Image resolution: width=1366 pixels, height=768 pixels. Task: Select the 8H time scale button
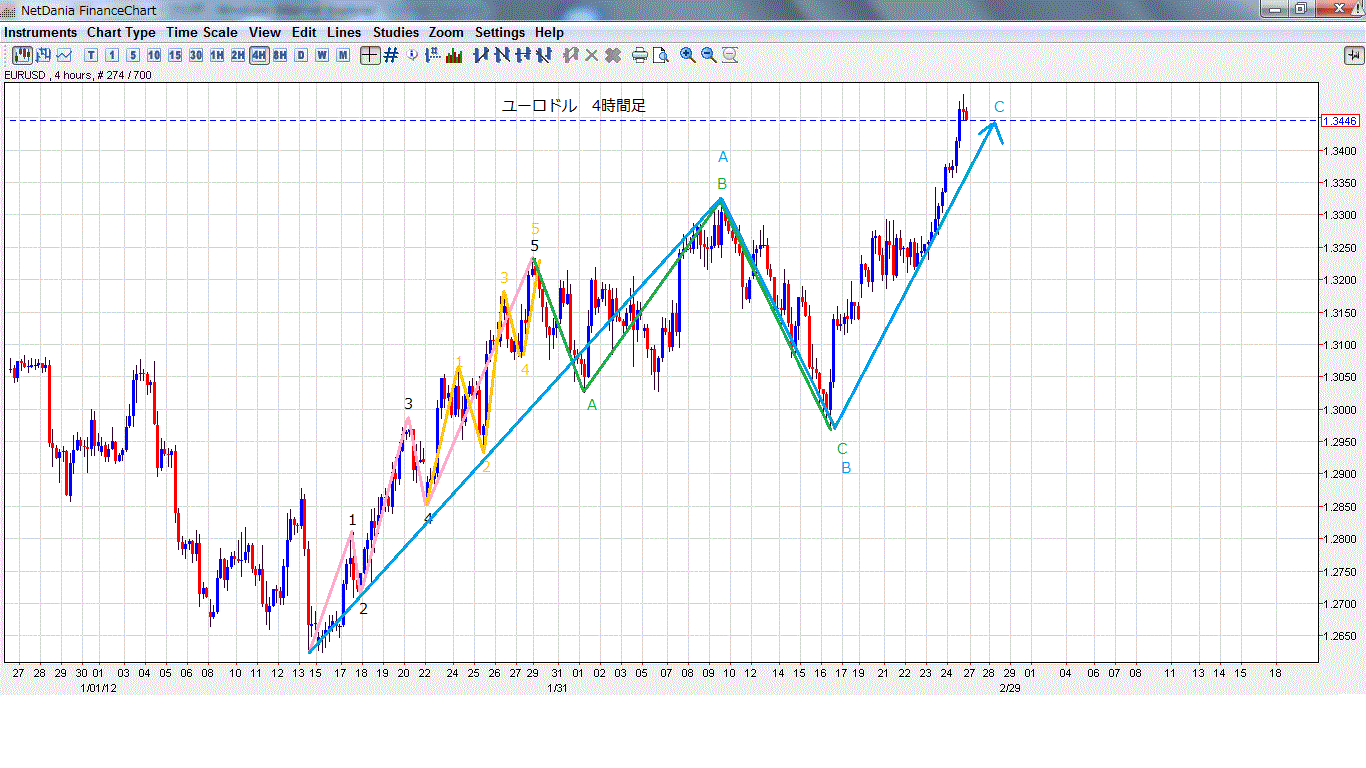(280, 55)
